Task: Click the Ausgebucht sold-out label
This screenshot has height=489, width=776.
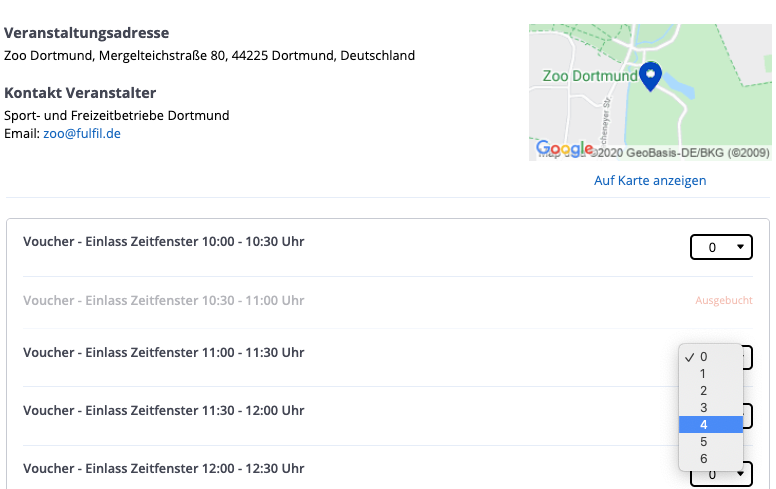Action: pyautogui.click(x=723, y=300)
